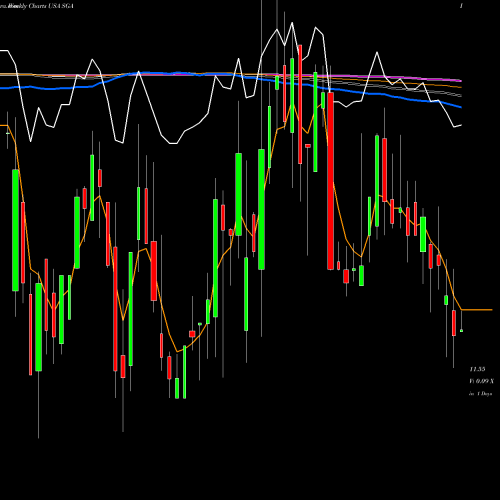Click the 'V: 0.09 X' volume label

point(482,381)
